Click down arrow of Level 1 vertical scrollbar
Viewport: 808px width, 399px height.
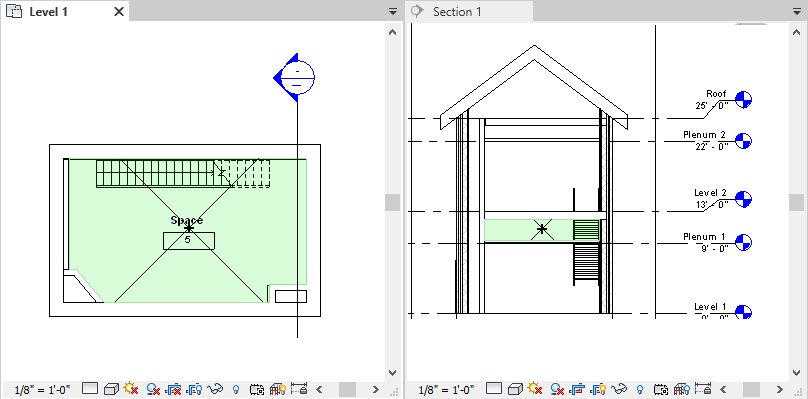[393, 373]
